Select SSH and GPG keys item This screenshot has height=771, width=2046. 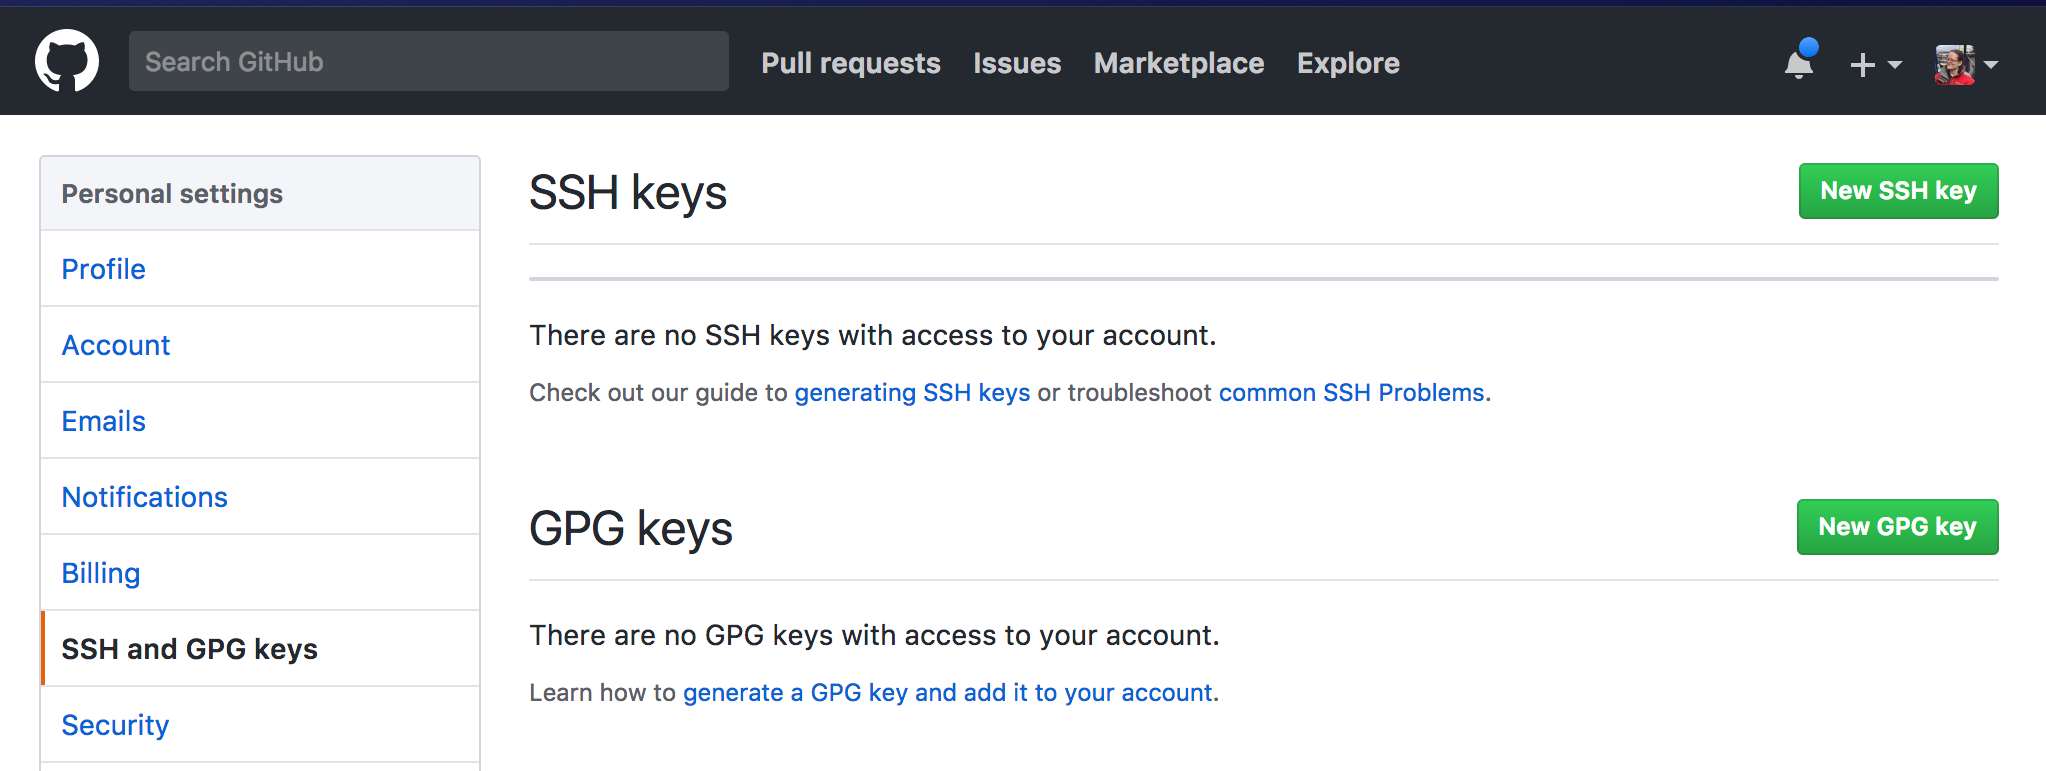(260, 649)
